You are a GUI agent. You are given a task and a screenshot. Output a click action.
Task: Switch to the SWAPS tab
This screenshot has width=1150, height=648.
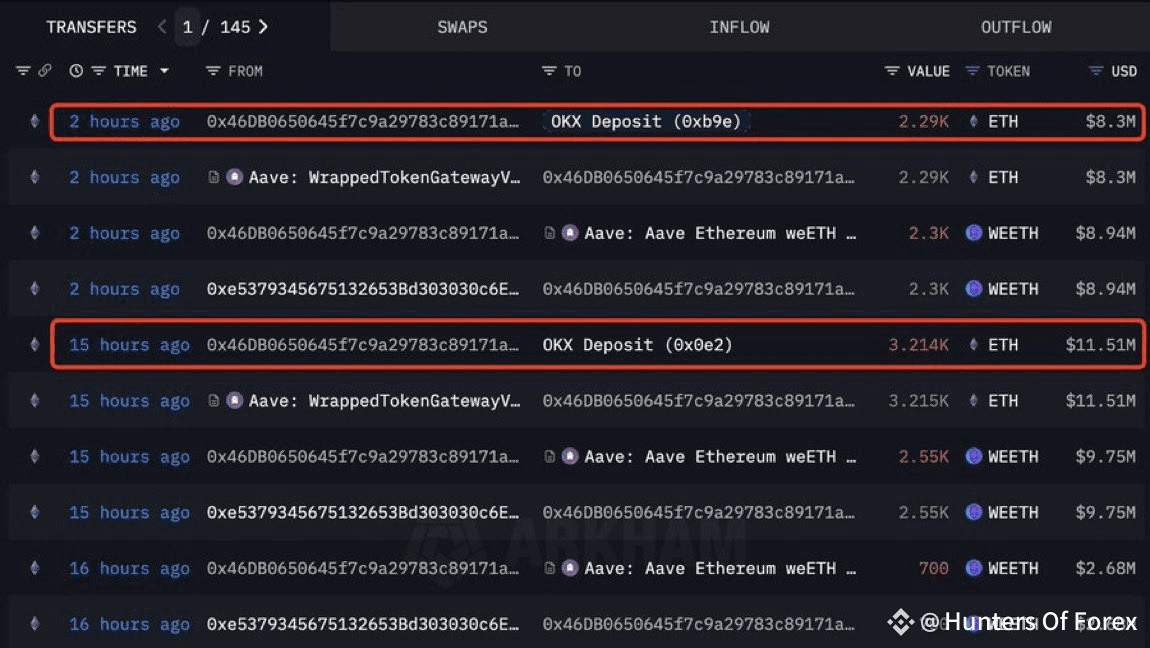pos(462,27)
